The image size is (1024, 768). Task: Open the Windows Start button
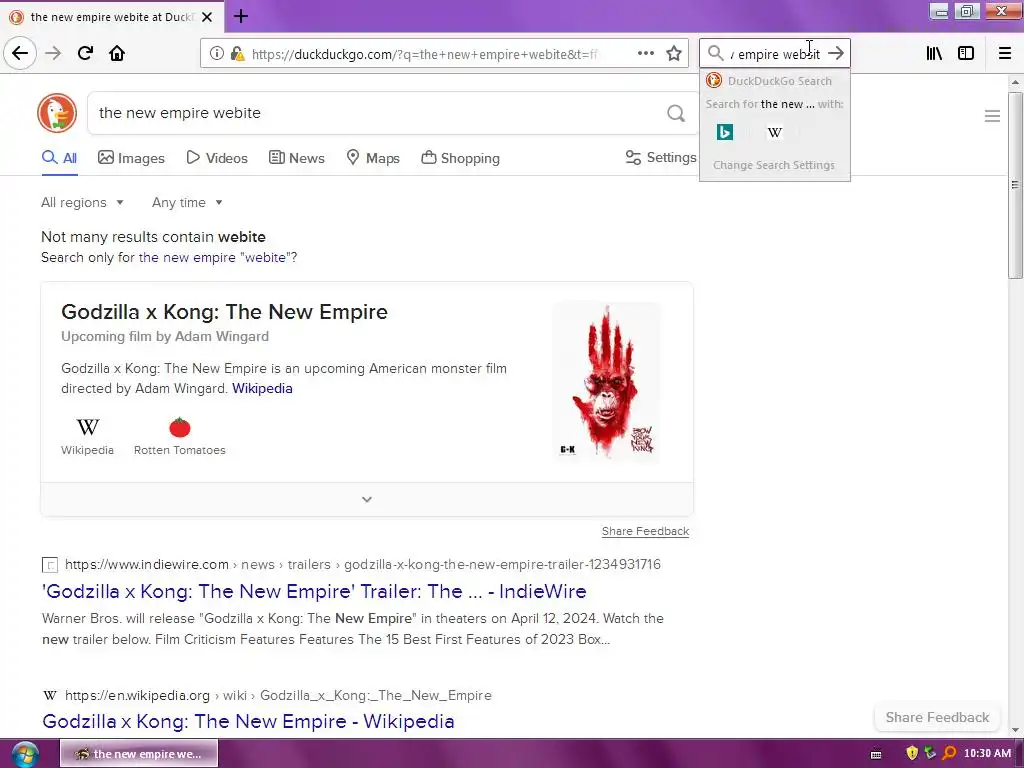25,754
